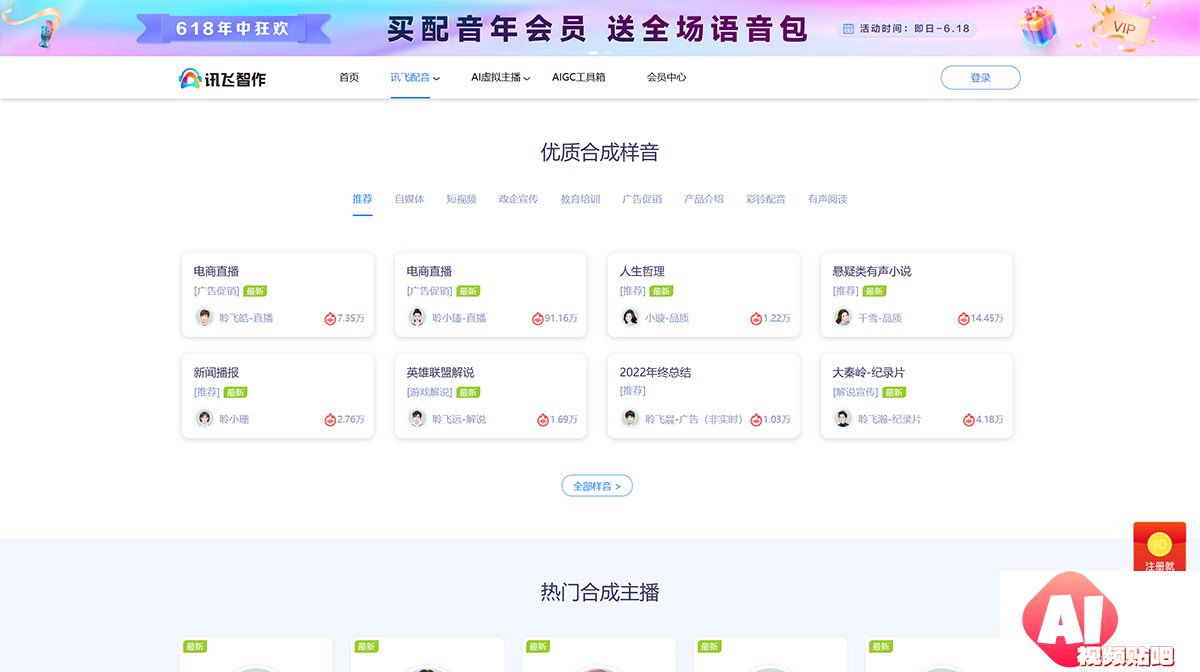This screenshot has height=672, width=1200.
Task: Click the 全部样音 > button
Action: (x=597, y=486)
